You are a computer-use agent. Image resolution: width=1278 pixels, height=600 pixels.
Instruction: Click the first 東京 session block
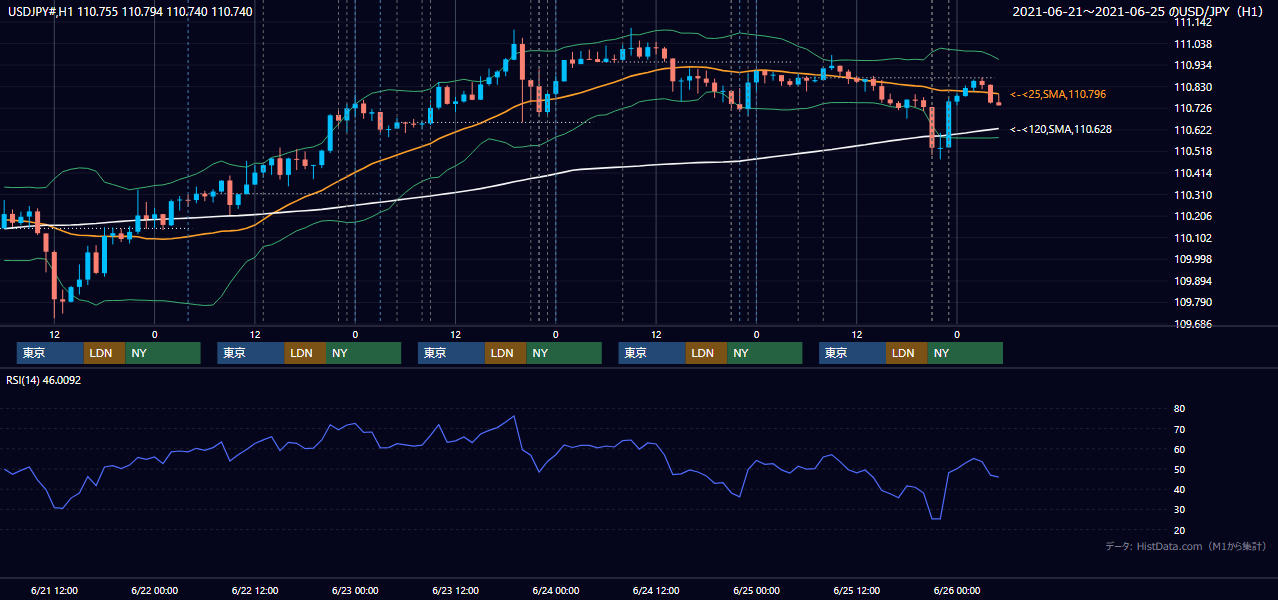pos(50,353)
